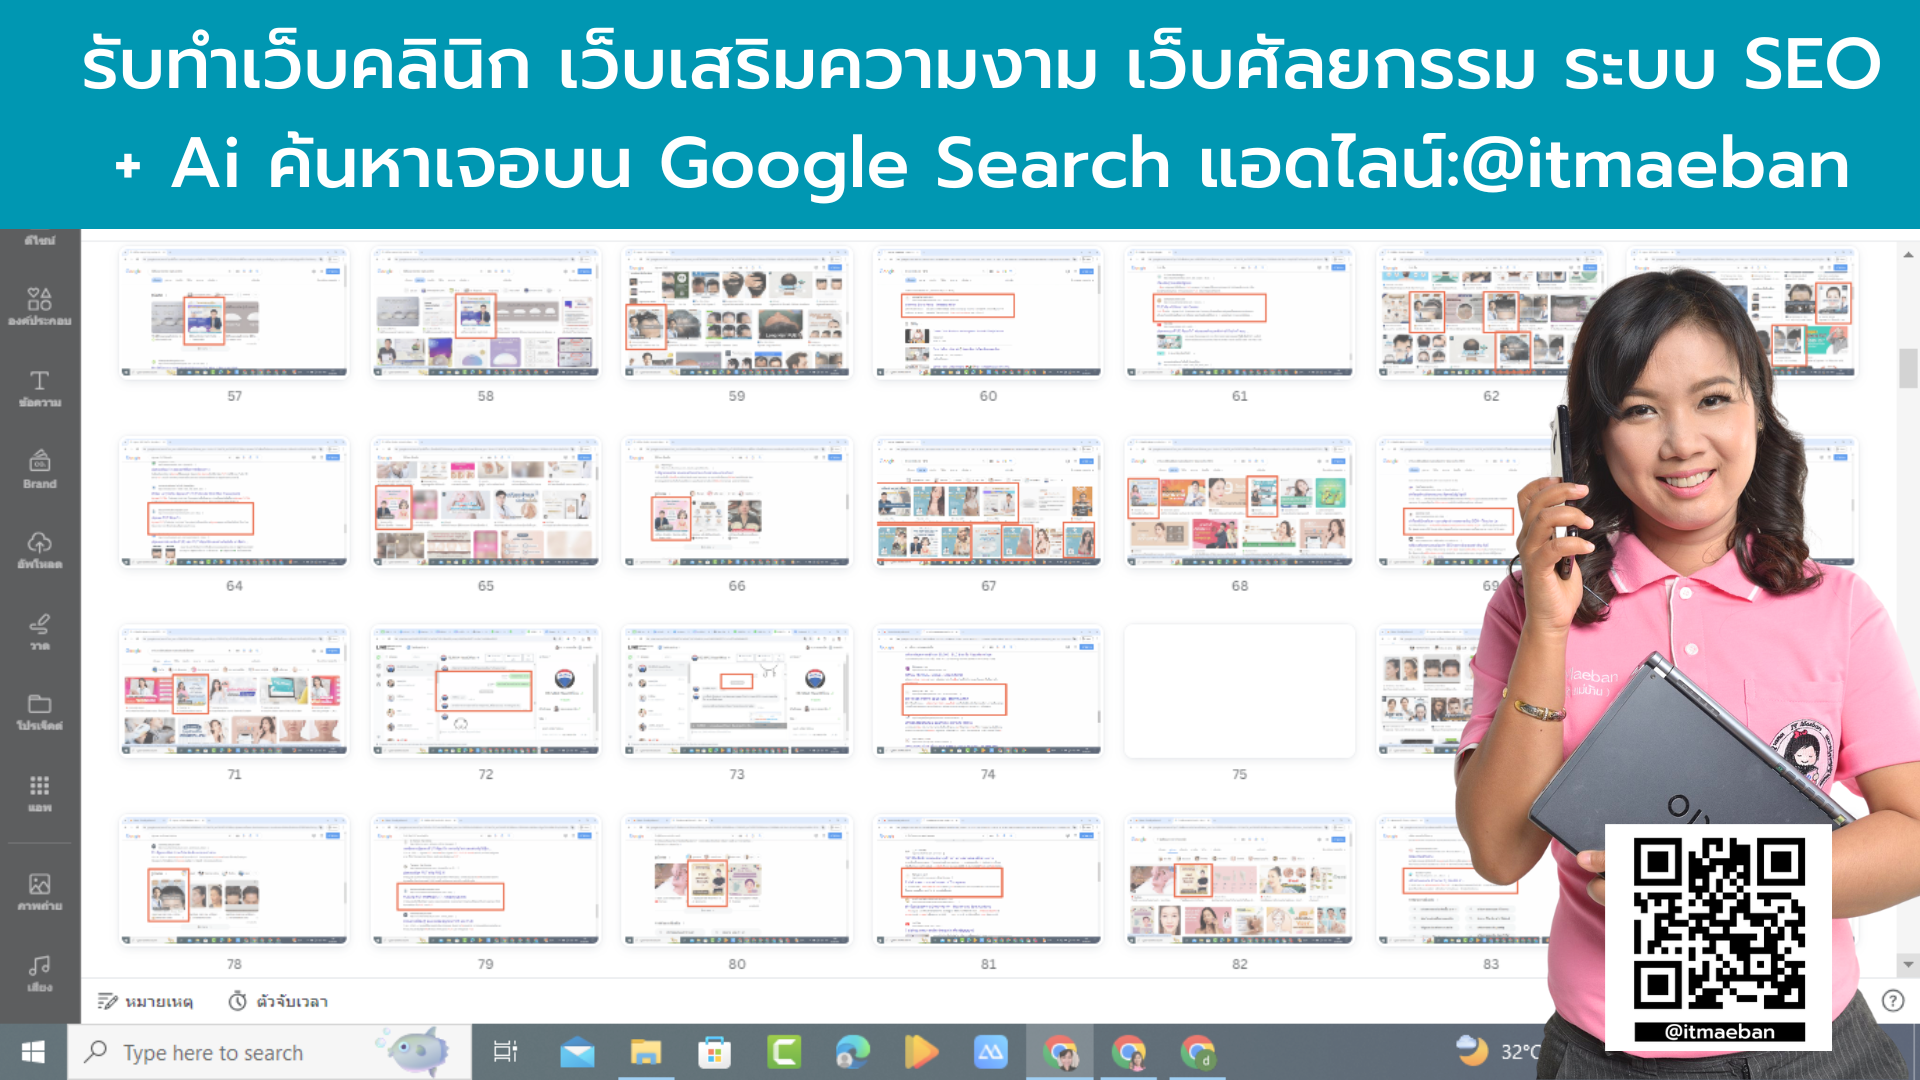This screenshot has width=1920, height=1080.
Task: Select the empty slide 75
Action: (1239, 690)
